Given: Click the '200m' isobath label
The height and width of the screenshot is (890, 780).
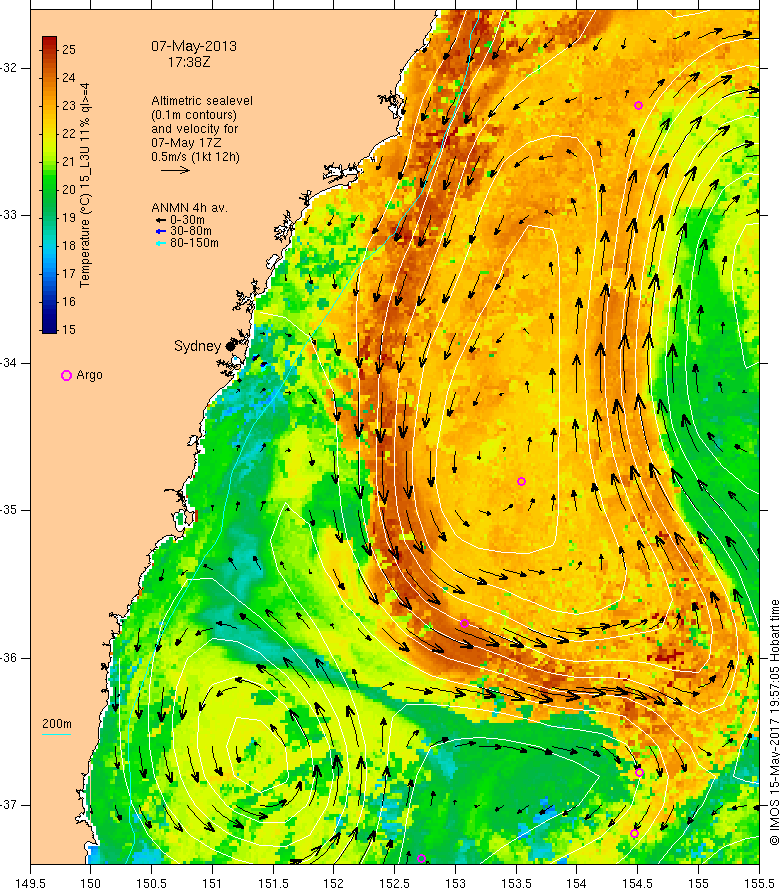Looking at the screenshot, I should point(57,724).
